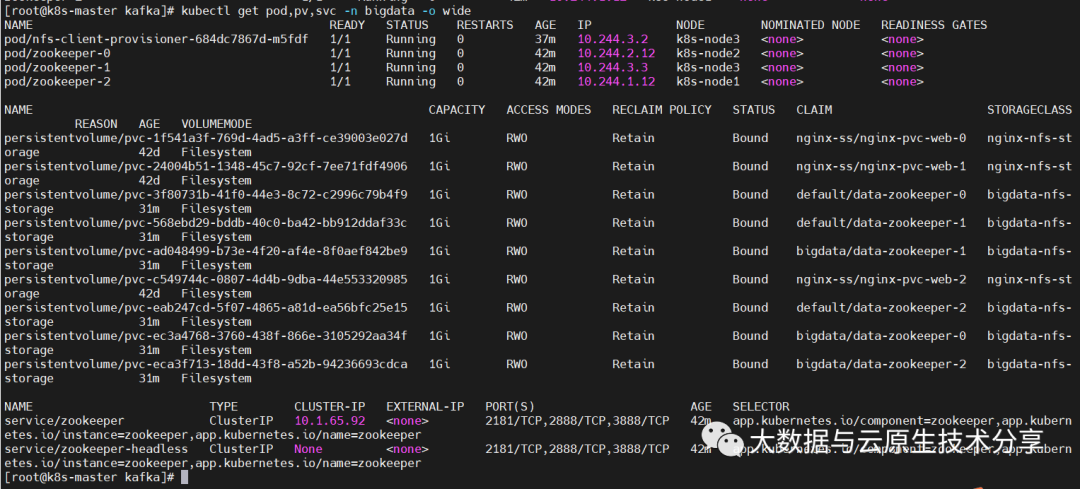Click the VOLUMEMODE column header
Image resolution: width=1080 pixels, height=489 pixels.
217,124
